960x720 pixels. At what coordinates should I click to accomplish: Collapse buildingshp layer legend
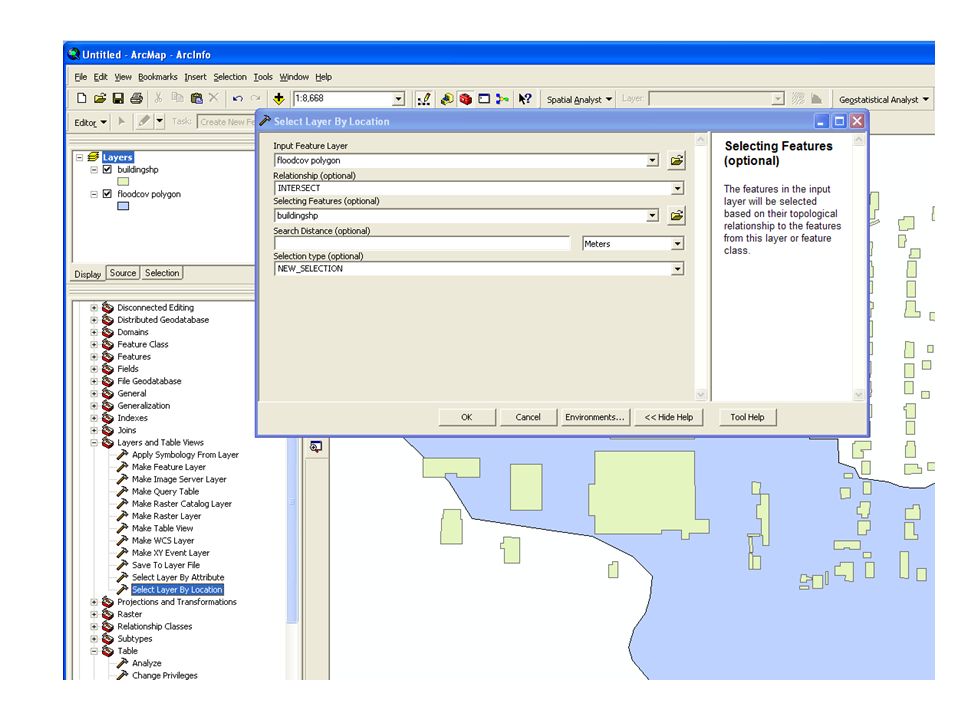(x=94, y=170)
